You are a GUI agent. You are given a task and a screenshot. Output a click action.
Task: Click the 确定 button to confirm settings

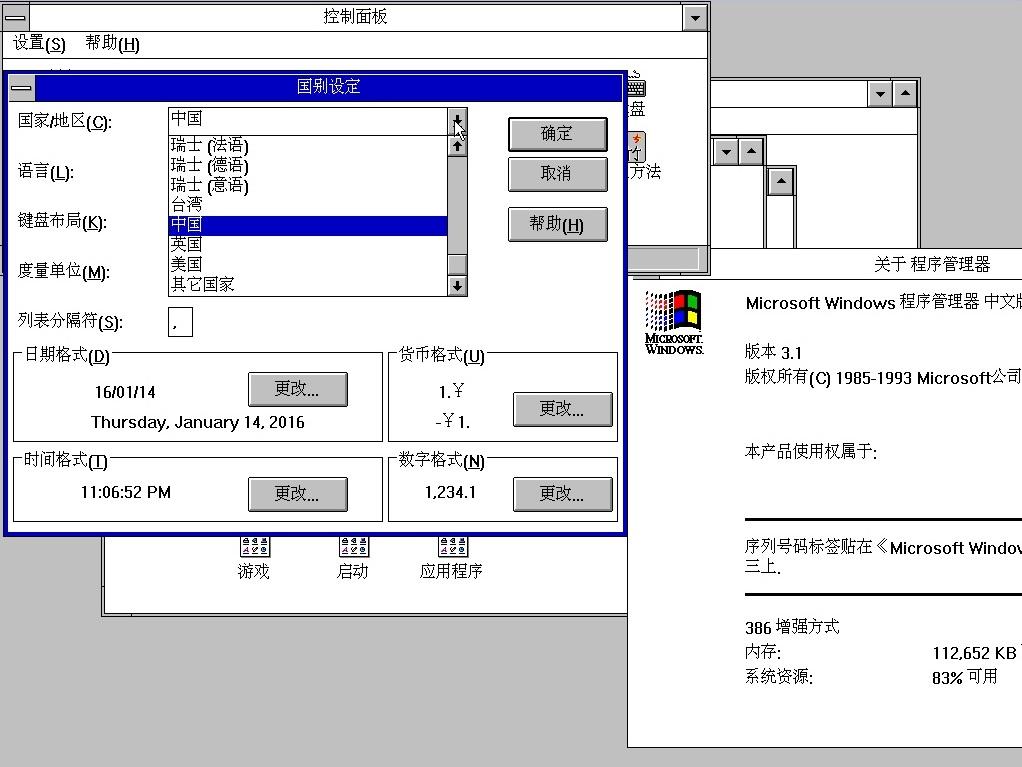click(x=557, y=135)
